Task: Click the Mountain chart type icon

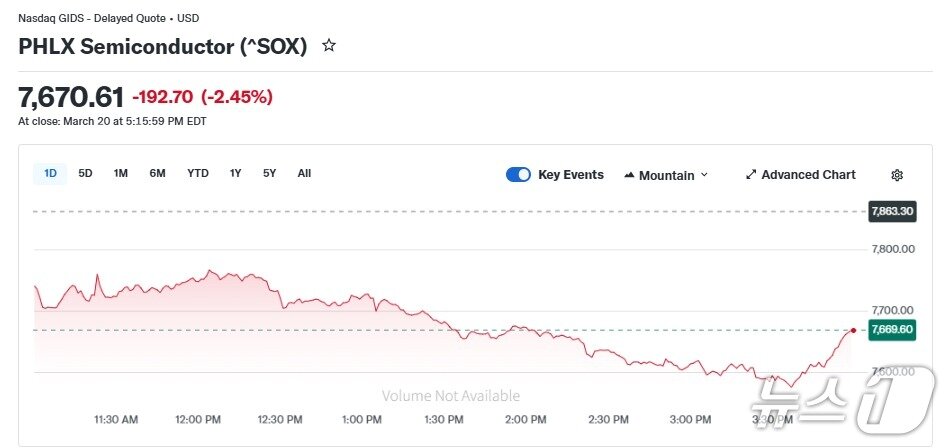Action: (x=629, y=175)
